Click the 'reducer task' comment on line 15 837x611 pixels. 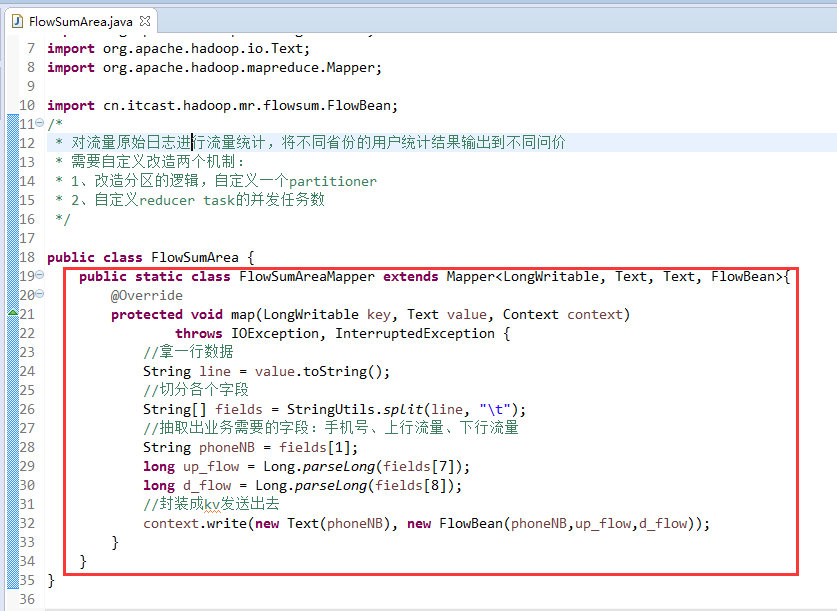[190, 200]
